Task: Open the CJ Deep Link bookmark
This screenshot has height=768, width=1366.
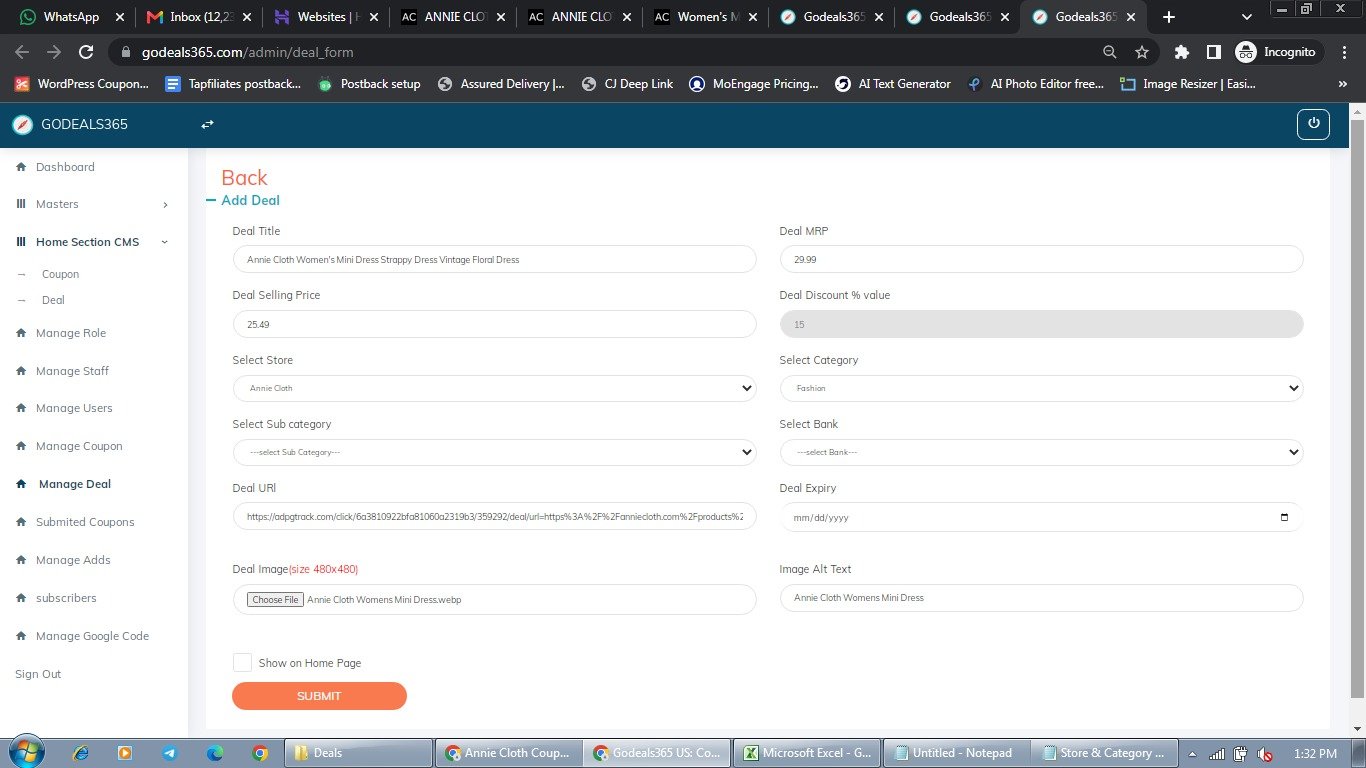Action: [627, 84]
